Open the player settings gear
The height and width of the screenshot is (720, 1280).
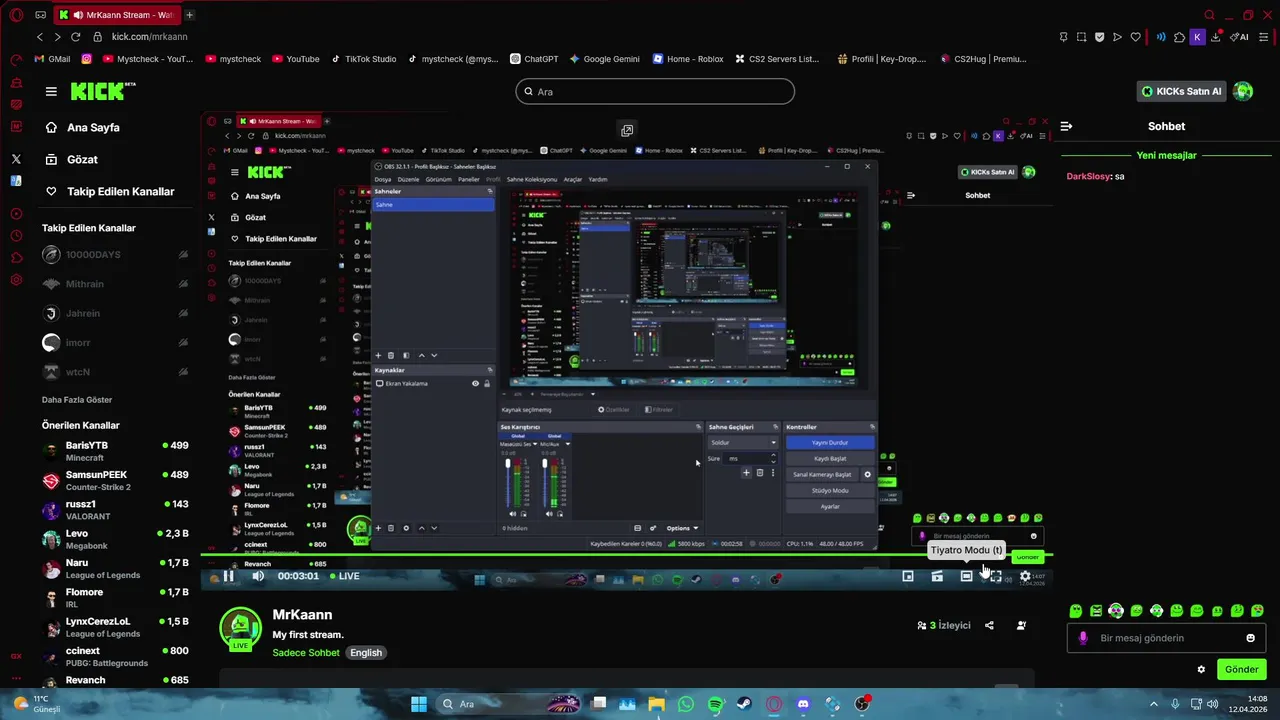1025,576
